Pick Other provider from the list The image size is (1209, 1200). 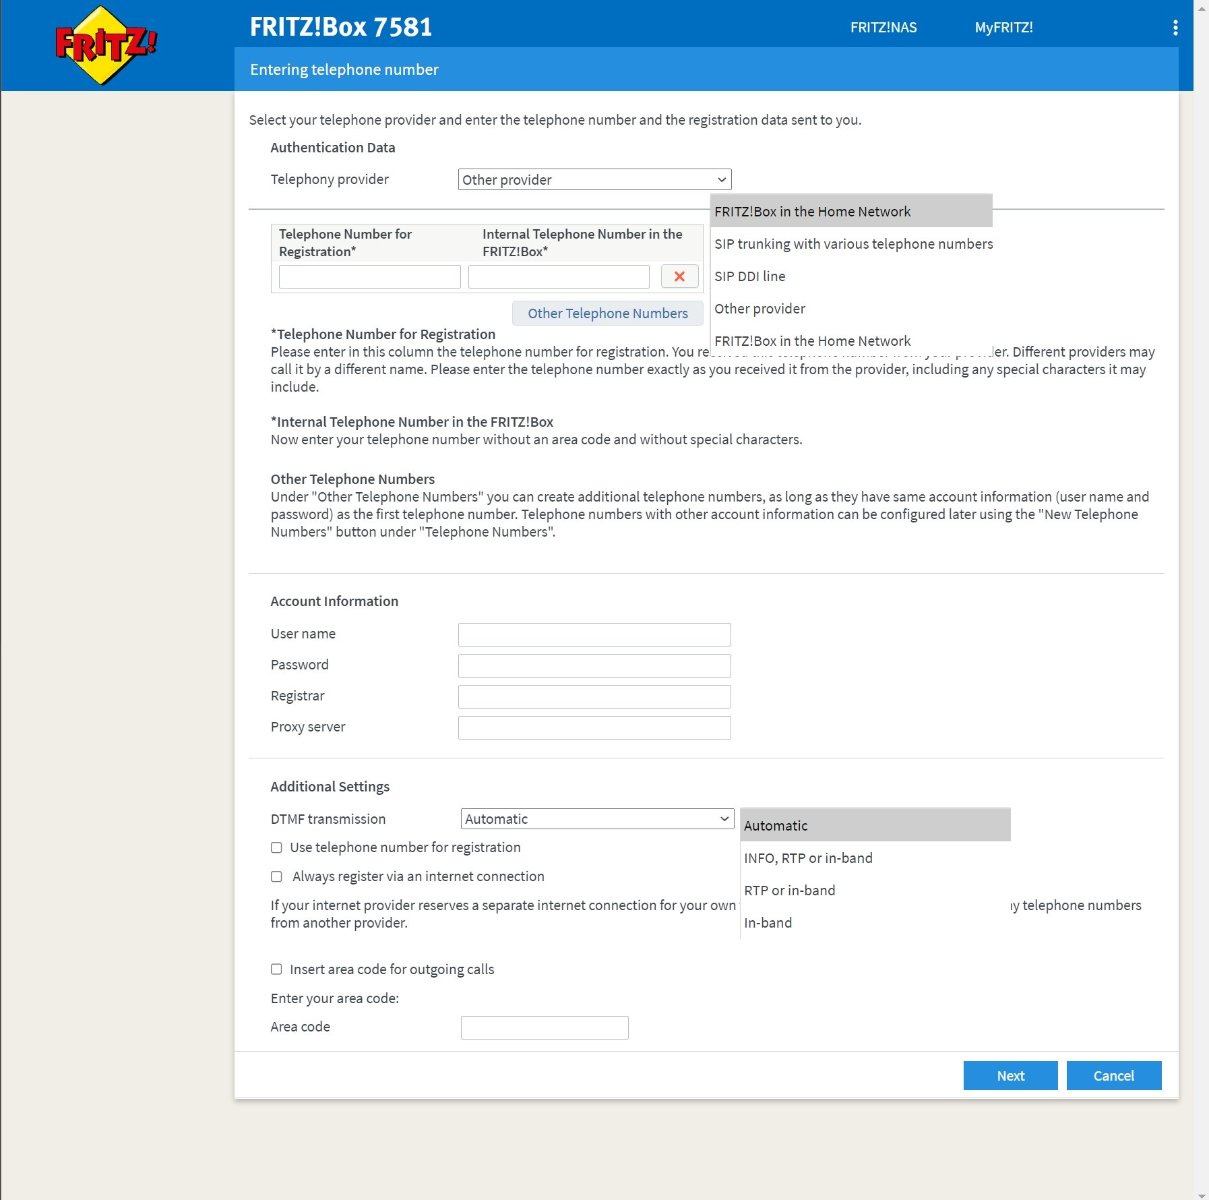(x=851, y=308)
